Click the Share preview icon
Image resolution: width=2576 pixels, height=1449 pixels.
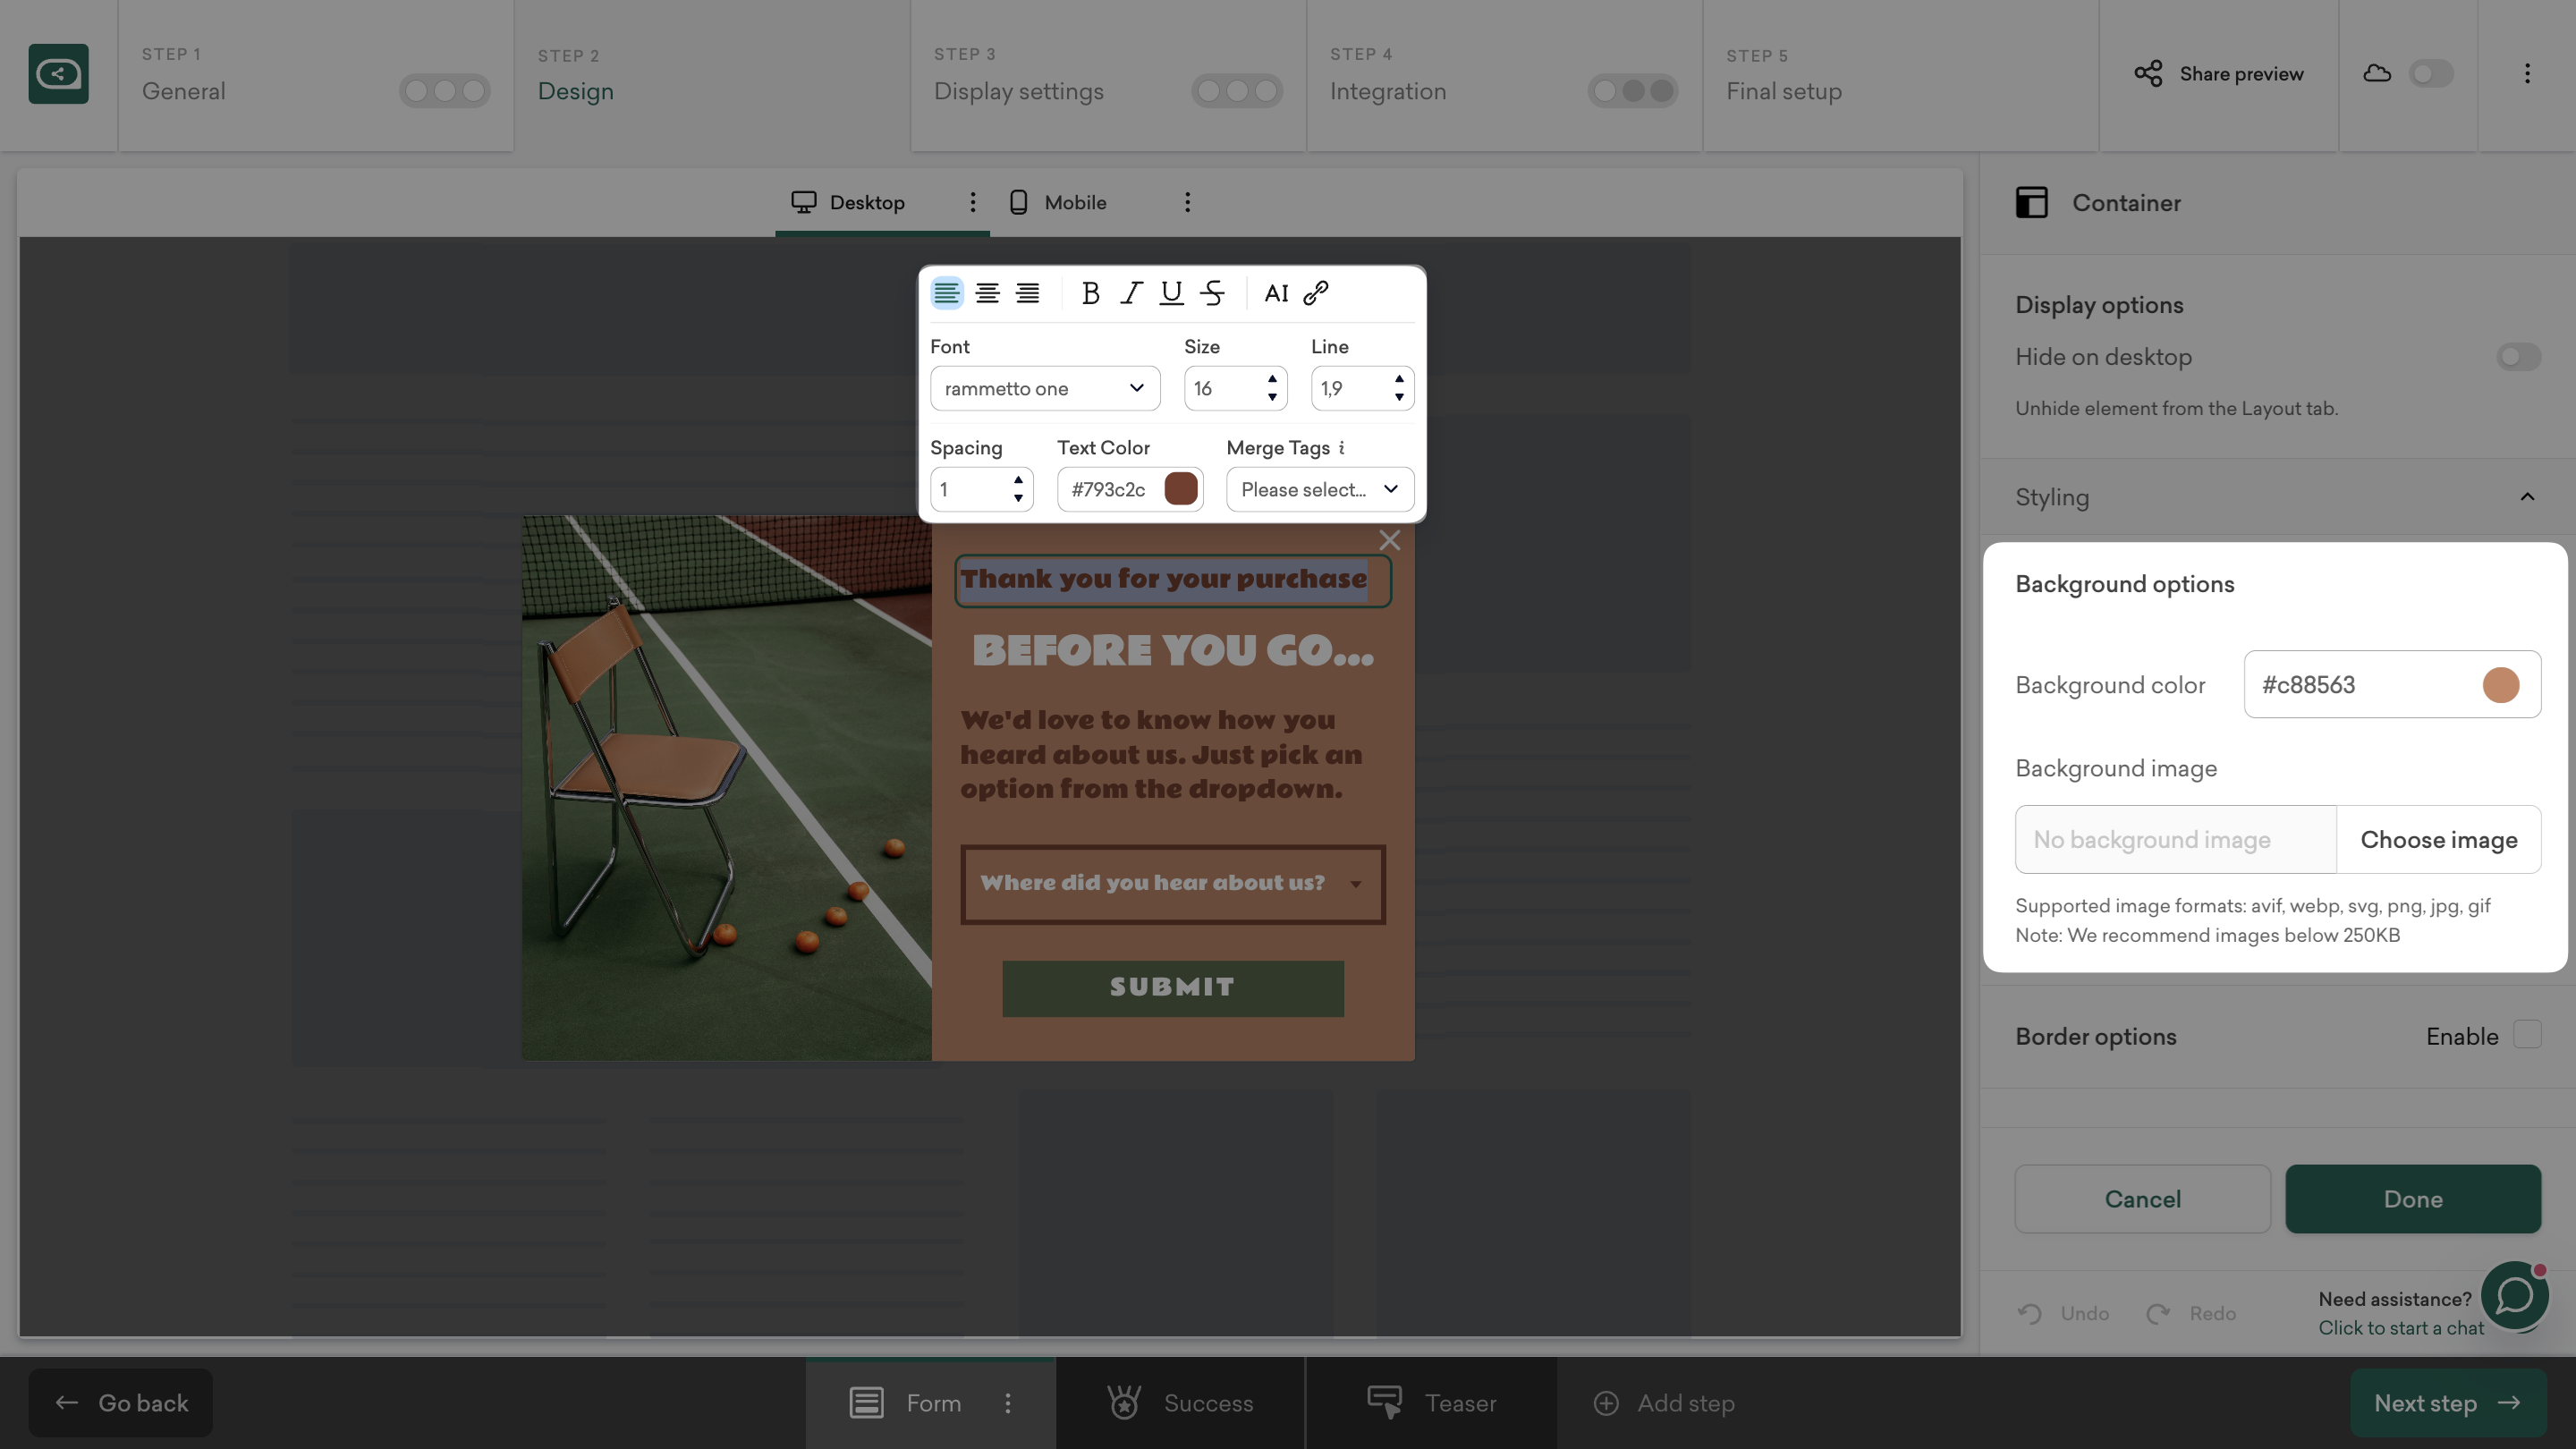pyautogui.click(x=2148, y=73)
